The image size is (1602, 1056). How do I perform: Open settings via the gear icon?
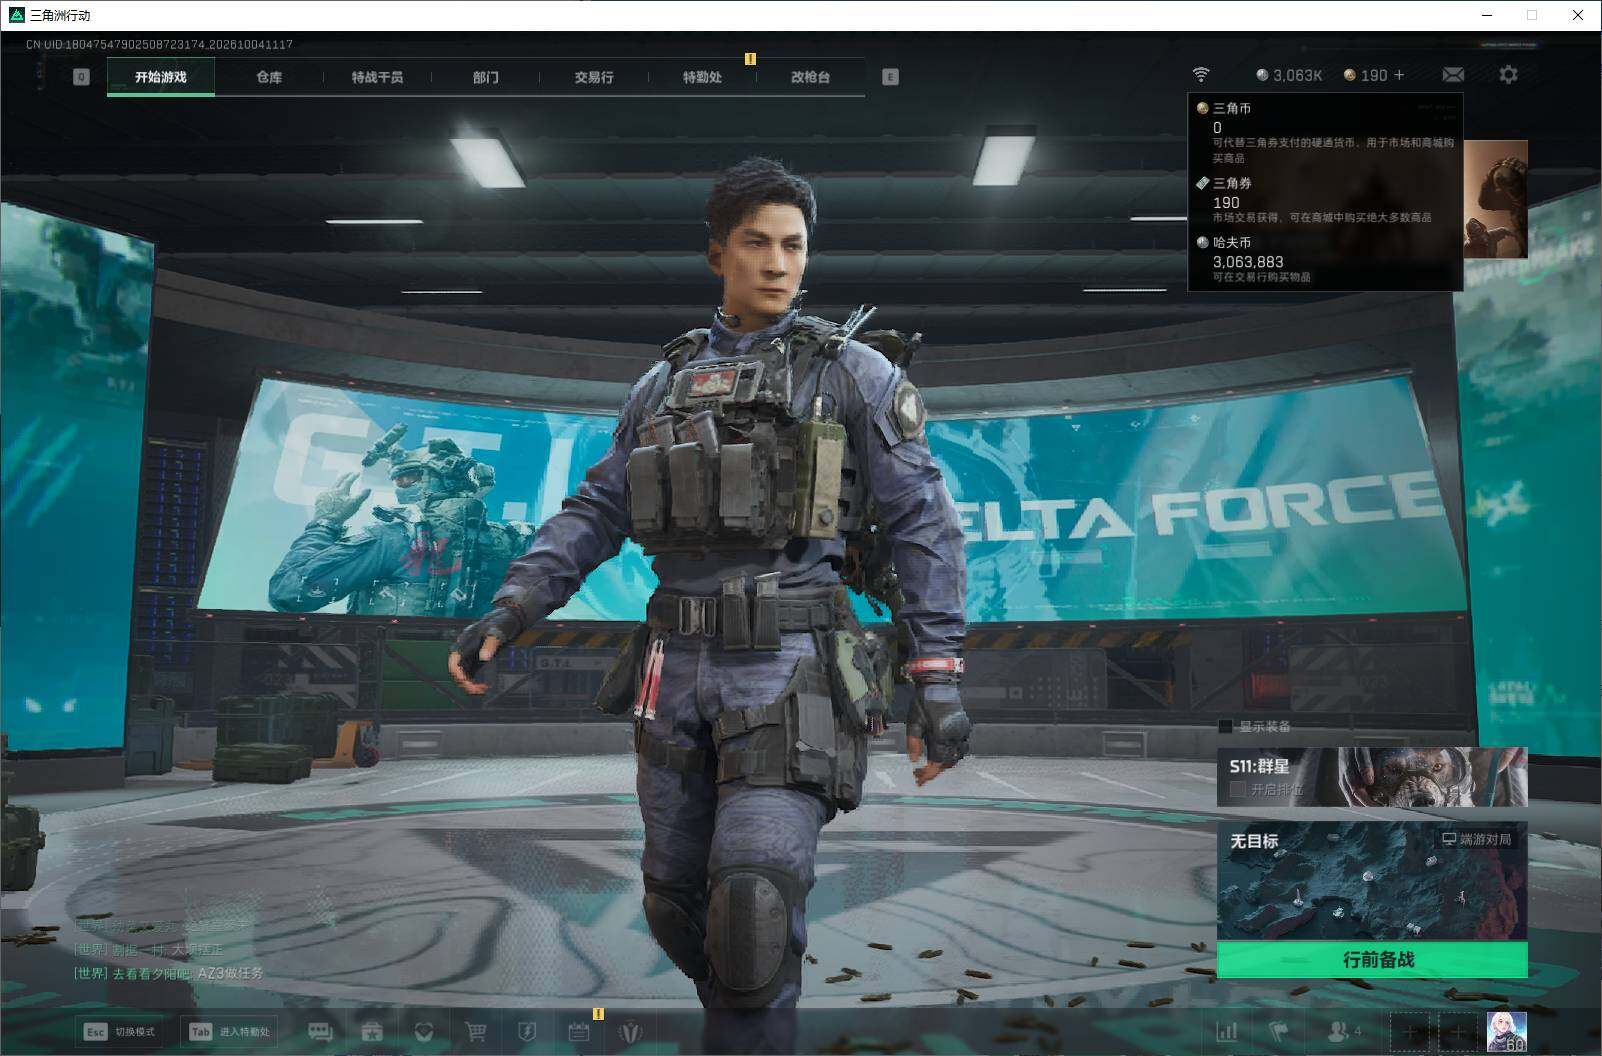click(1508, 75)
